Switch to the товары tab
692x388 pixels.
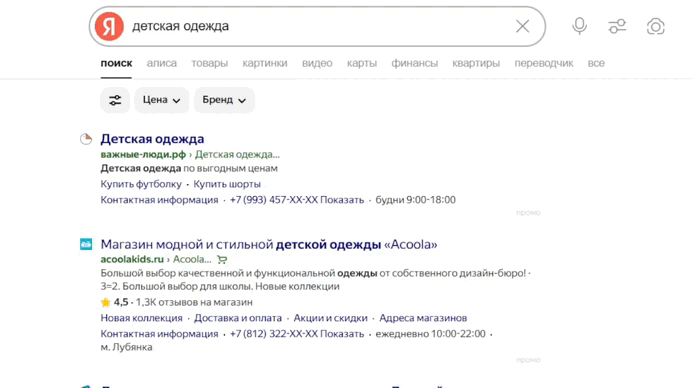(x=210, y=63)
